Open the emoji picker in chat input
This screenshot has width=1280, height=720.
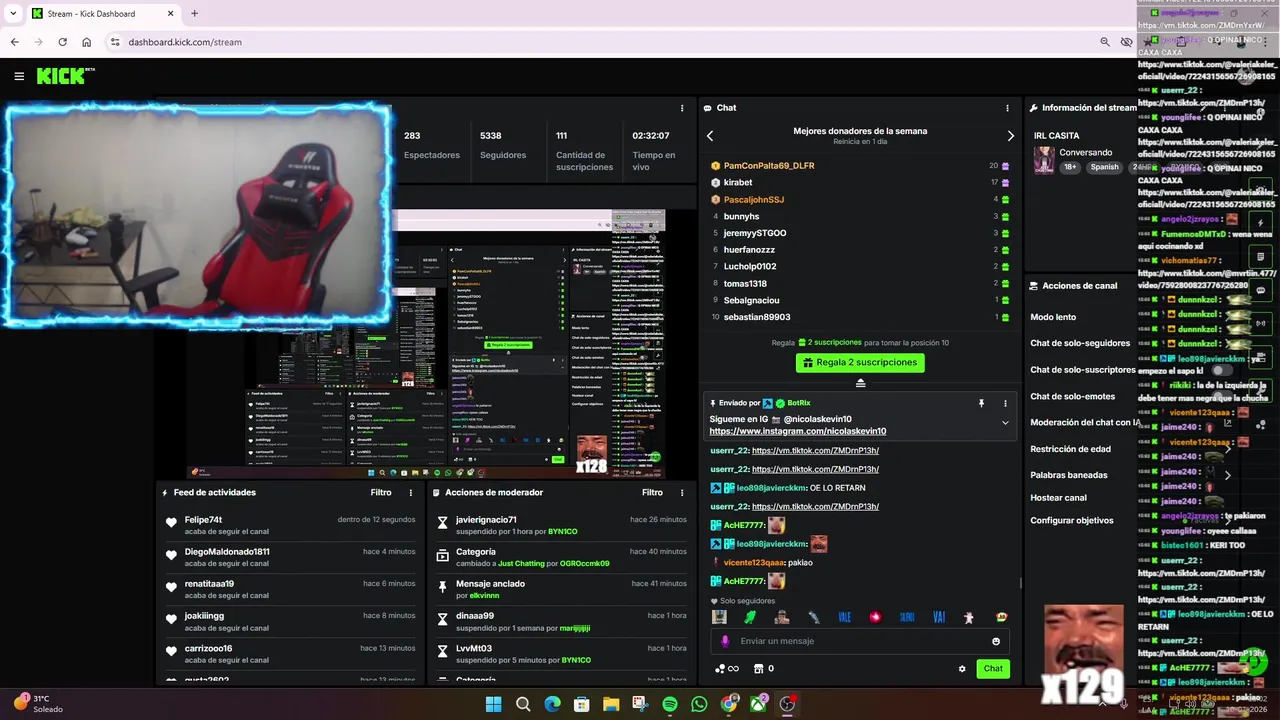[x=996, y=641]
